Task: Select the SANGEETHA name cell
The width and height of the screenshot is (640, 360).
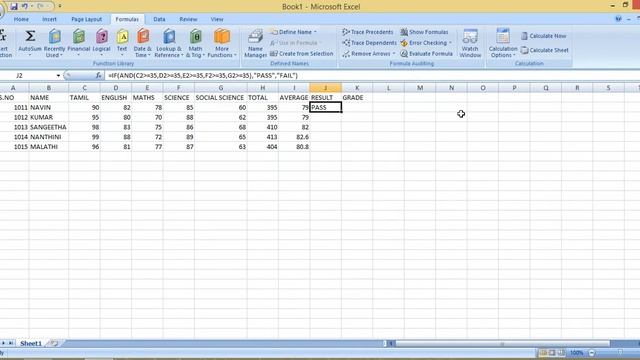Action: click(x=49, y=127)
